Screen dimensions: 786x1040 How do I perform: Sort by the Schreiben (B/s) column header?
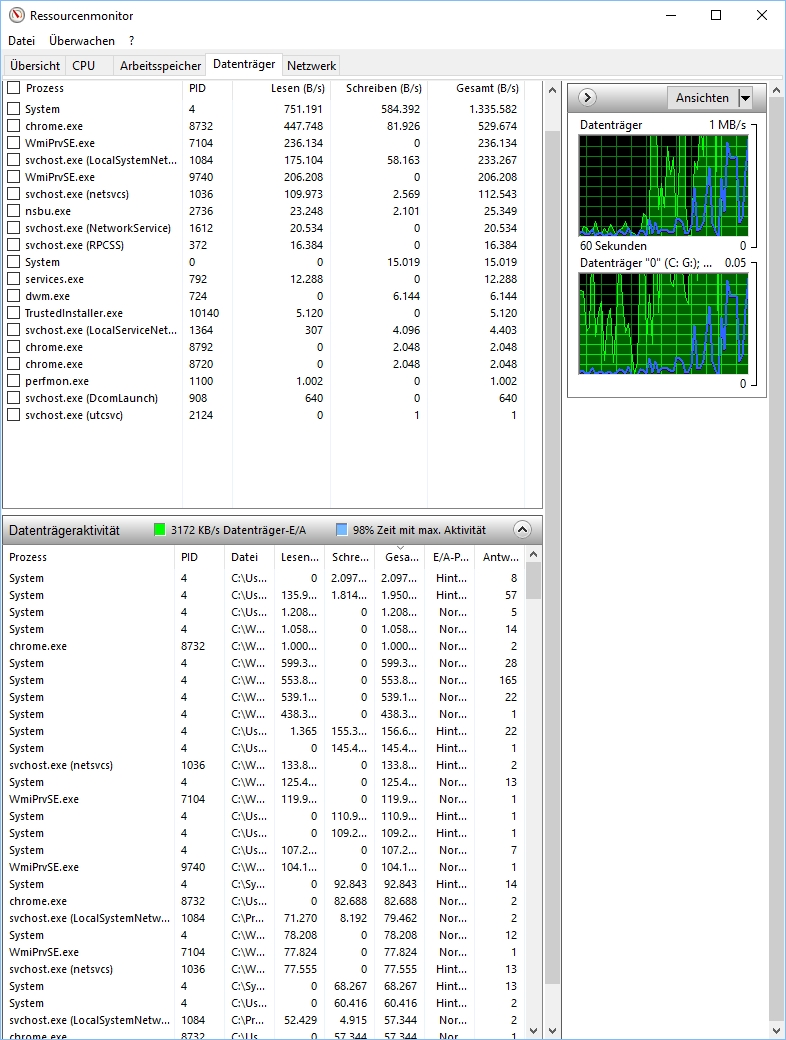click(379, 88)
